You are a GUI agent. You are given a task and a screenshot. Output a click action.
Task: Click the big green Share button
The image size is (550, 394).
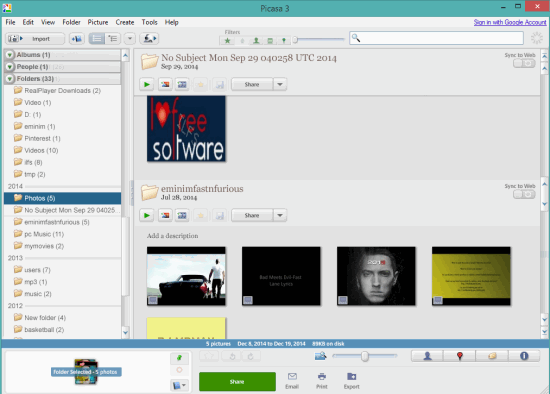tap(237, 381)
